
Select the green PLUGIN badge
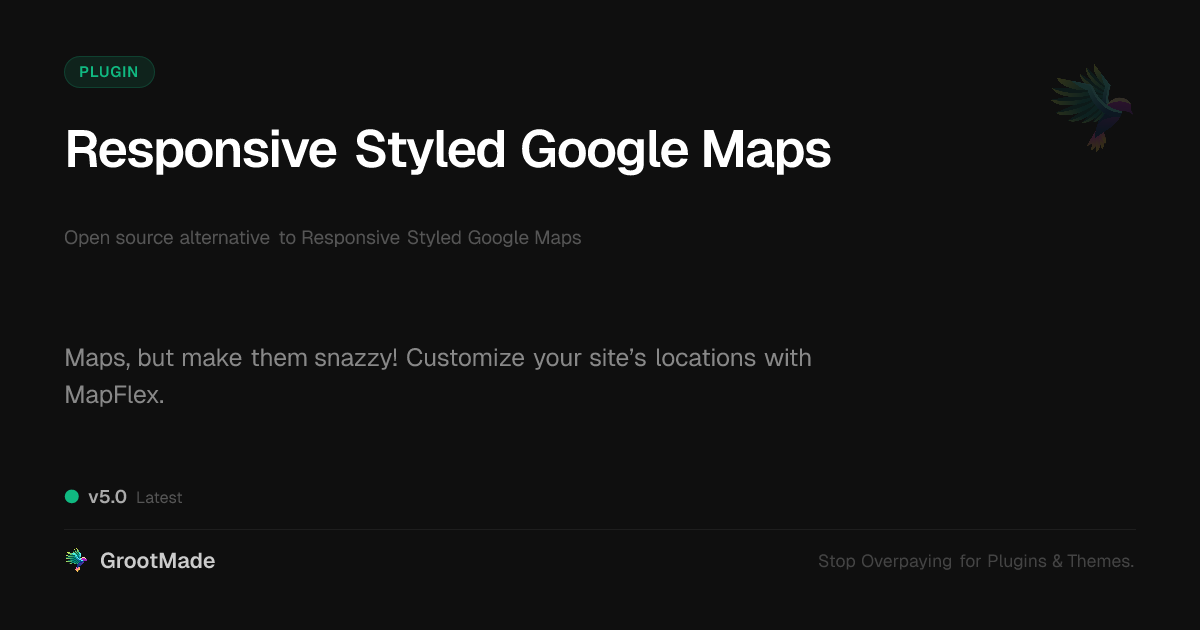coord(109,72)
